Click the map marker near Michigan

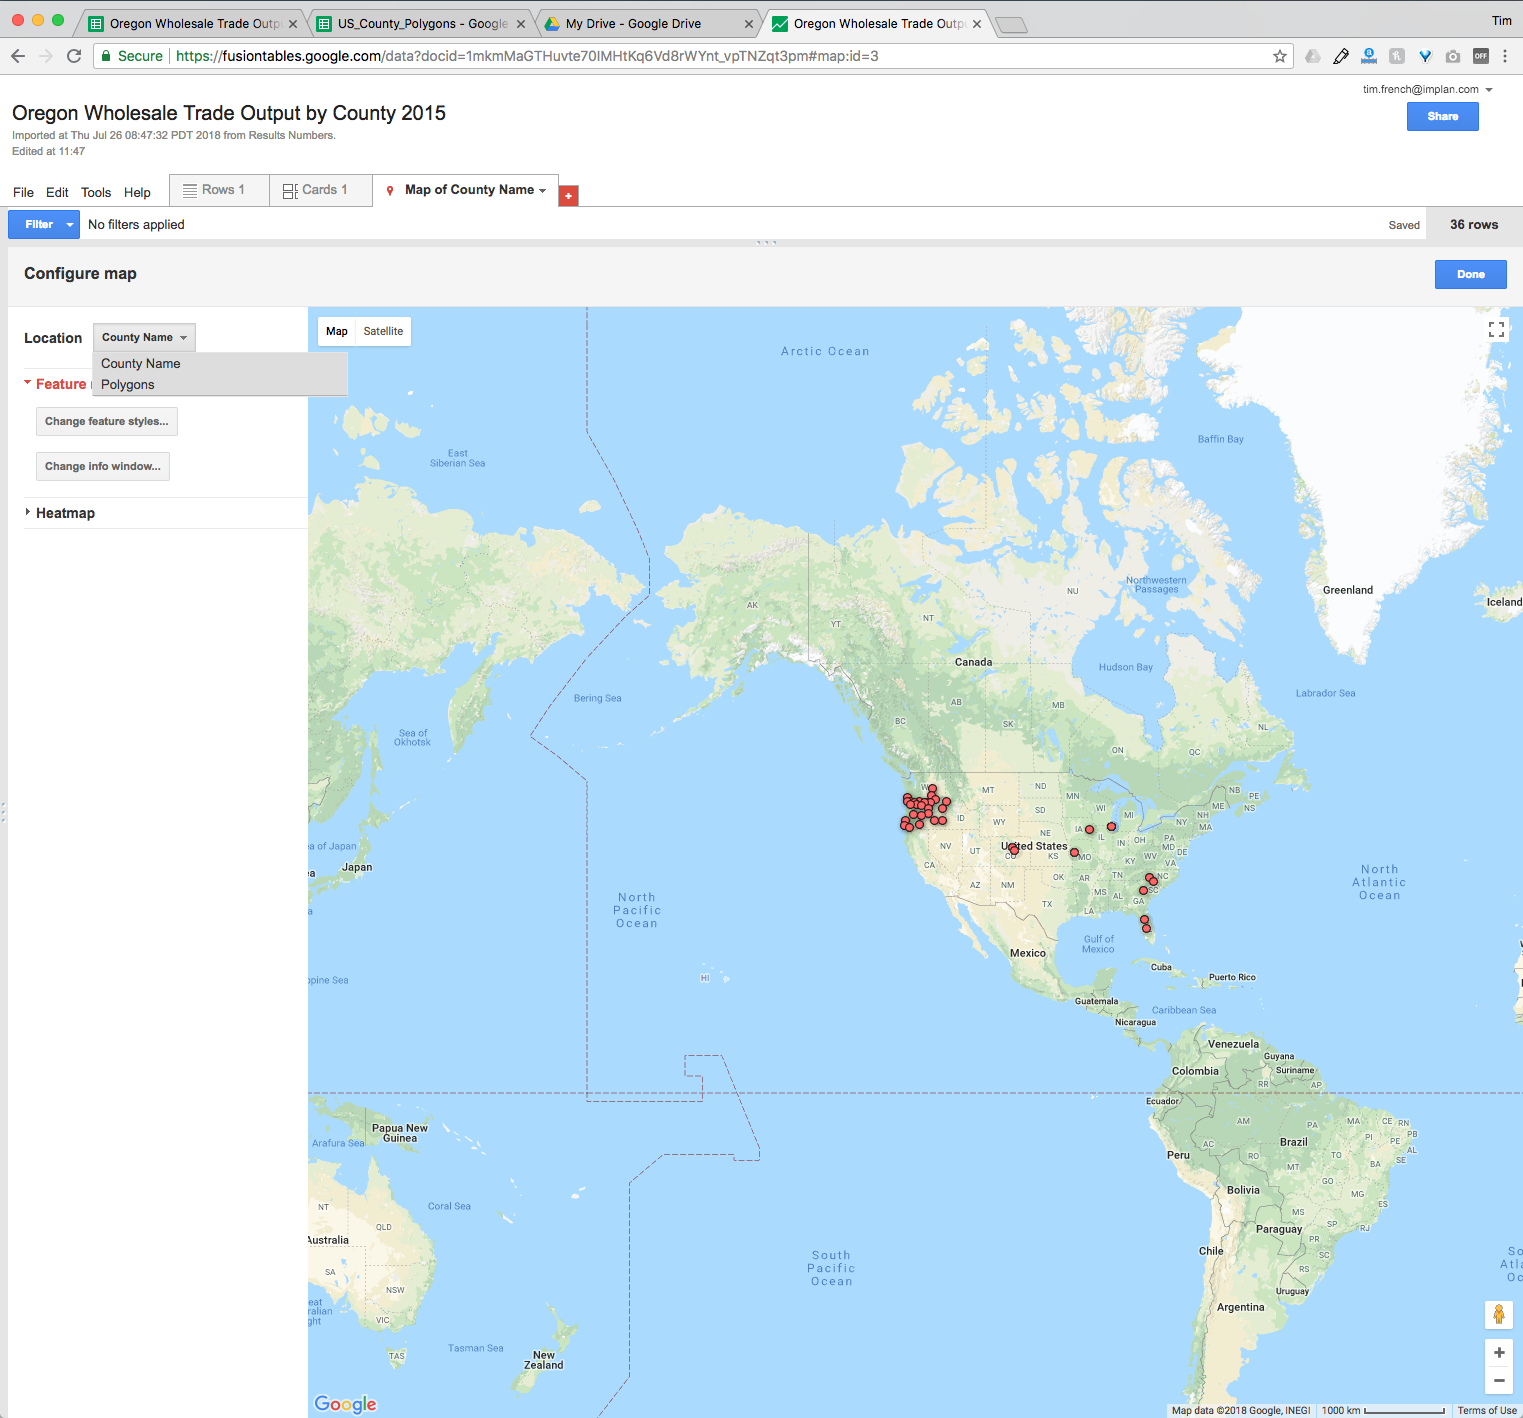pos(1111,827)
